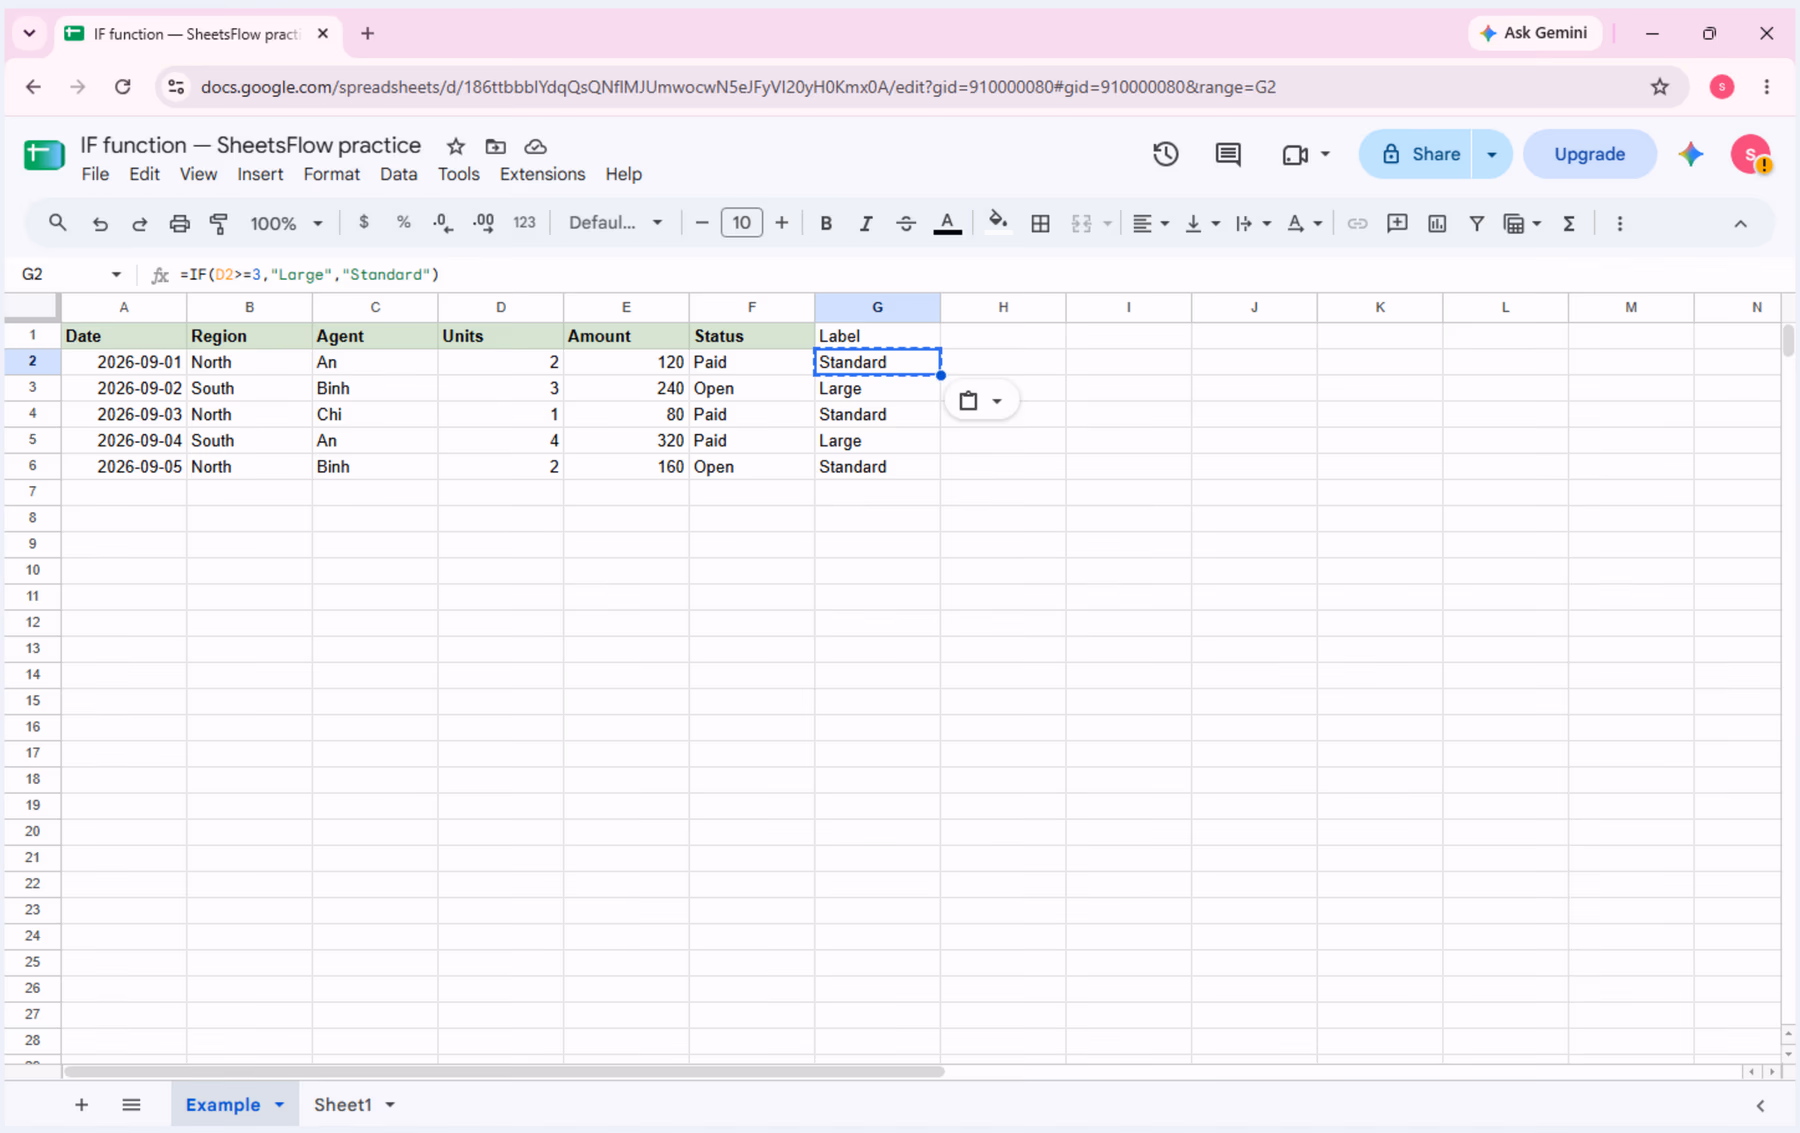Screen dimensions: 1800x1133
Task: Open the functions sigma menu
Action: (x=1569, y=223)
